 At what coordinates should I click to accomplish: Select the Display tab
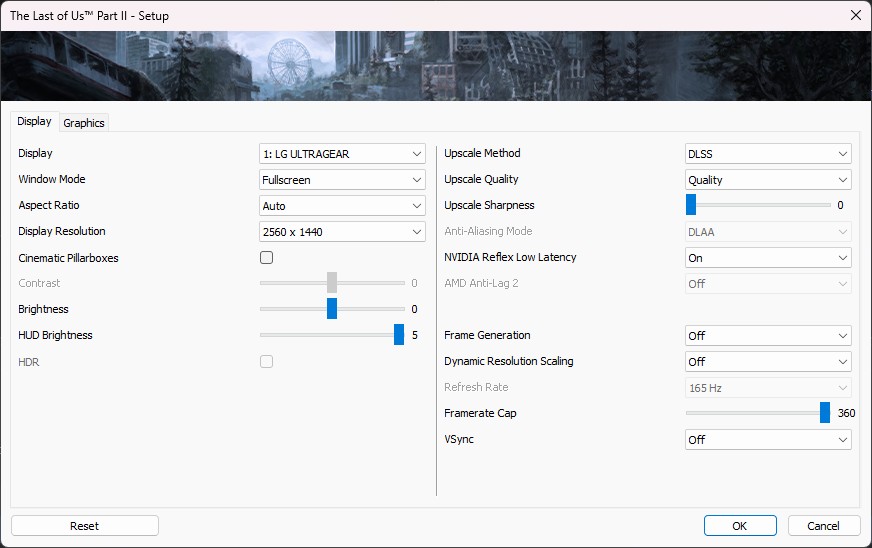point(34,121)
